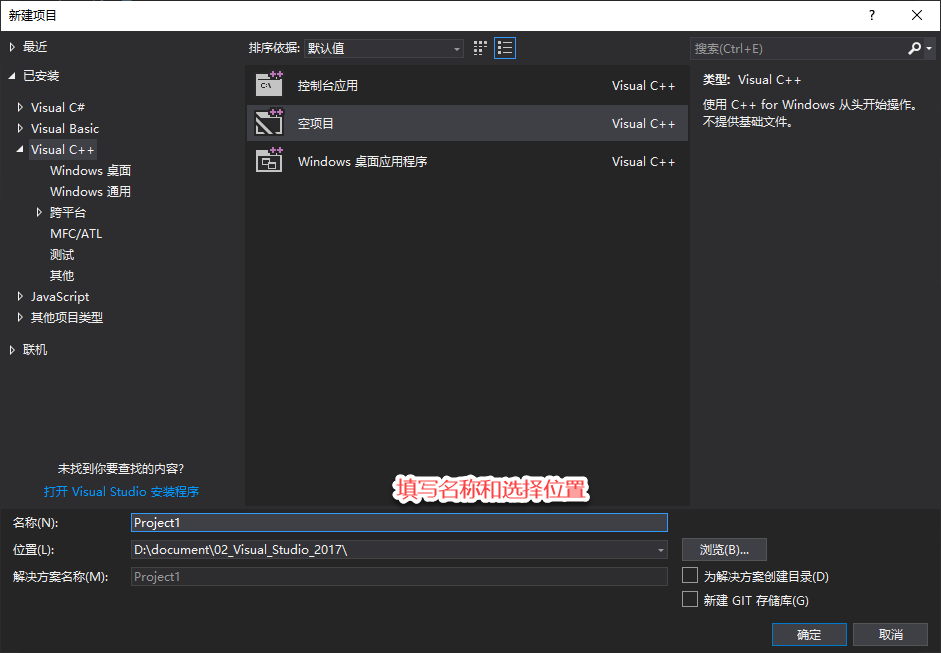Expand the 跨平台 node arrow
The width and height of the screenshot is (941, 653).
tap(39, 212)
